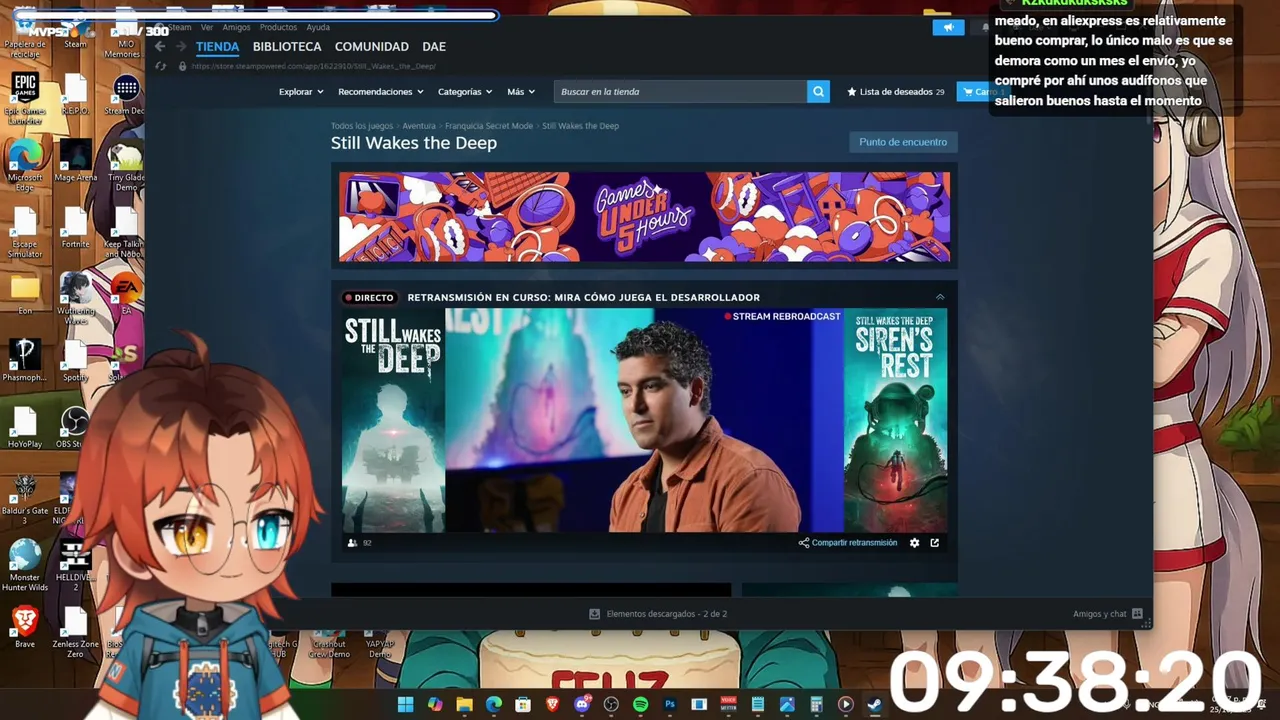1280x720 pixels.
Task: Open Discord from the taskbar
Action: (582, 704)
